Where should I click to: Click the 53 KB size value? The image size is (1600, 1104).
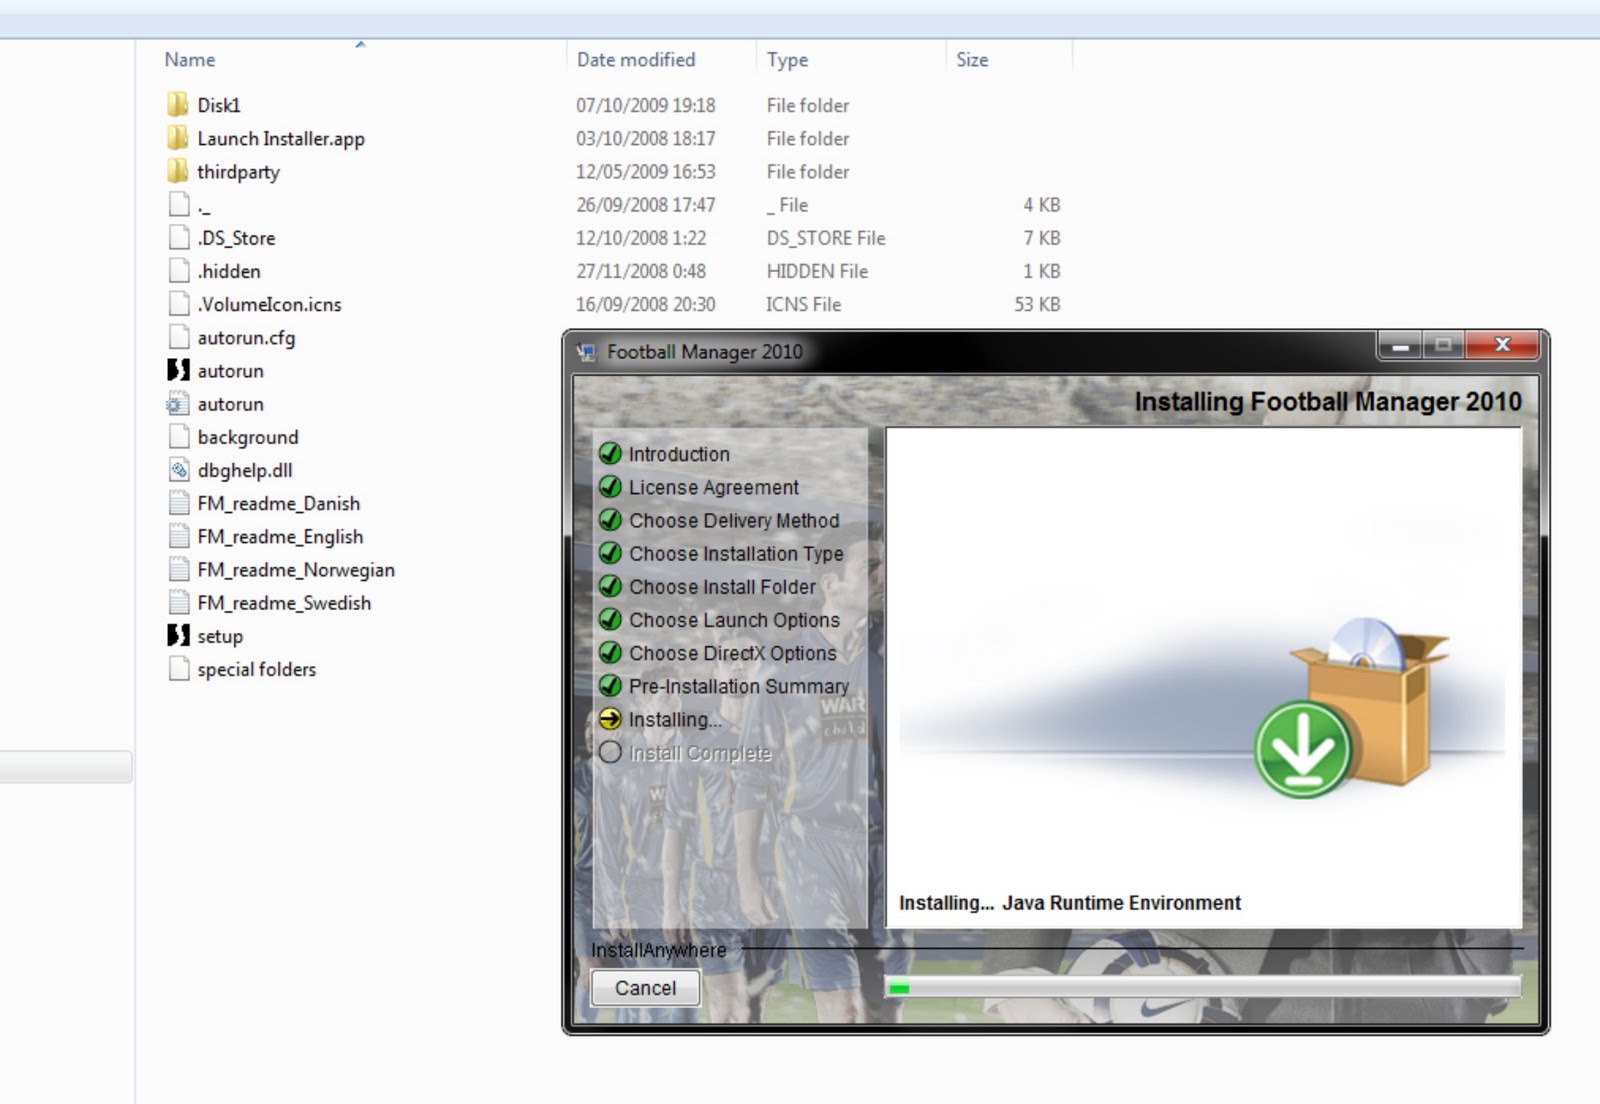(x=1037, y=304)
